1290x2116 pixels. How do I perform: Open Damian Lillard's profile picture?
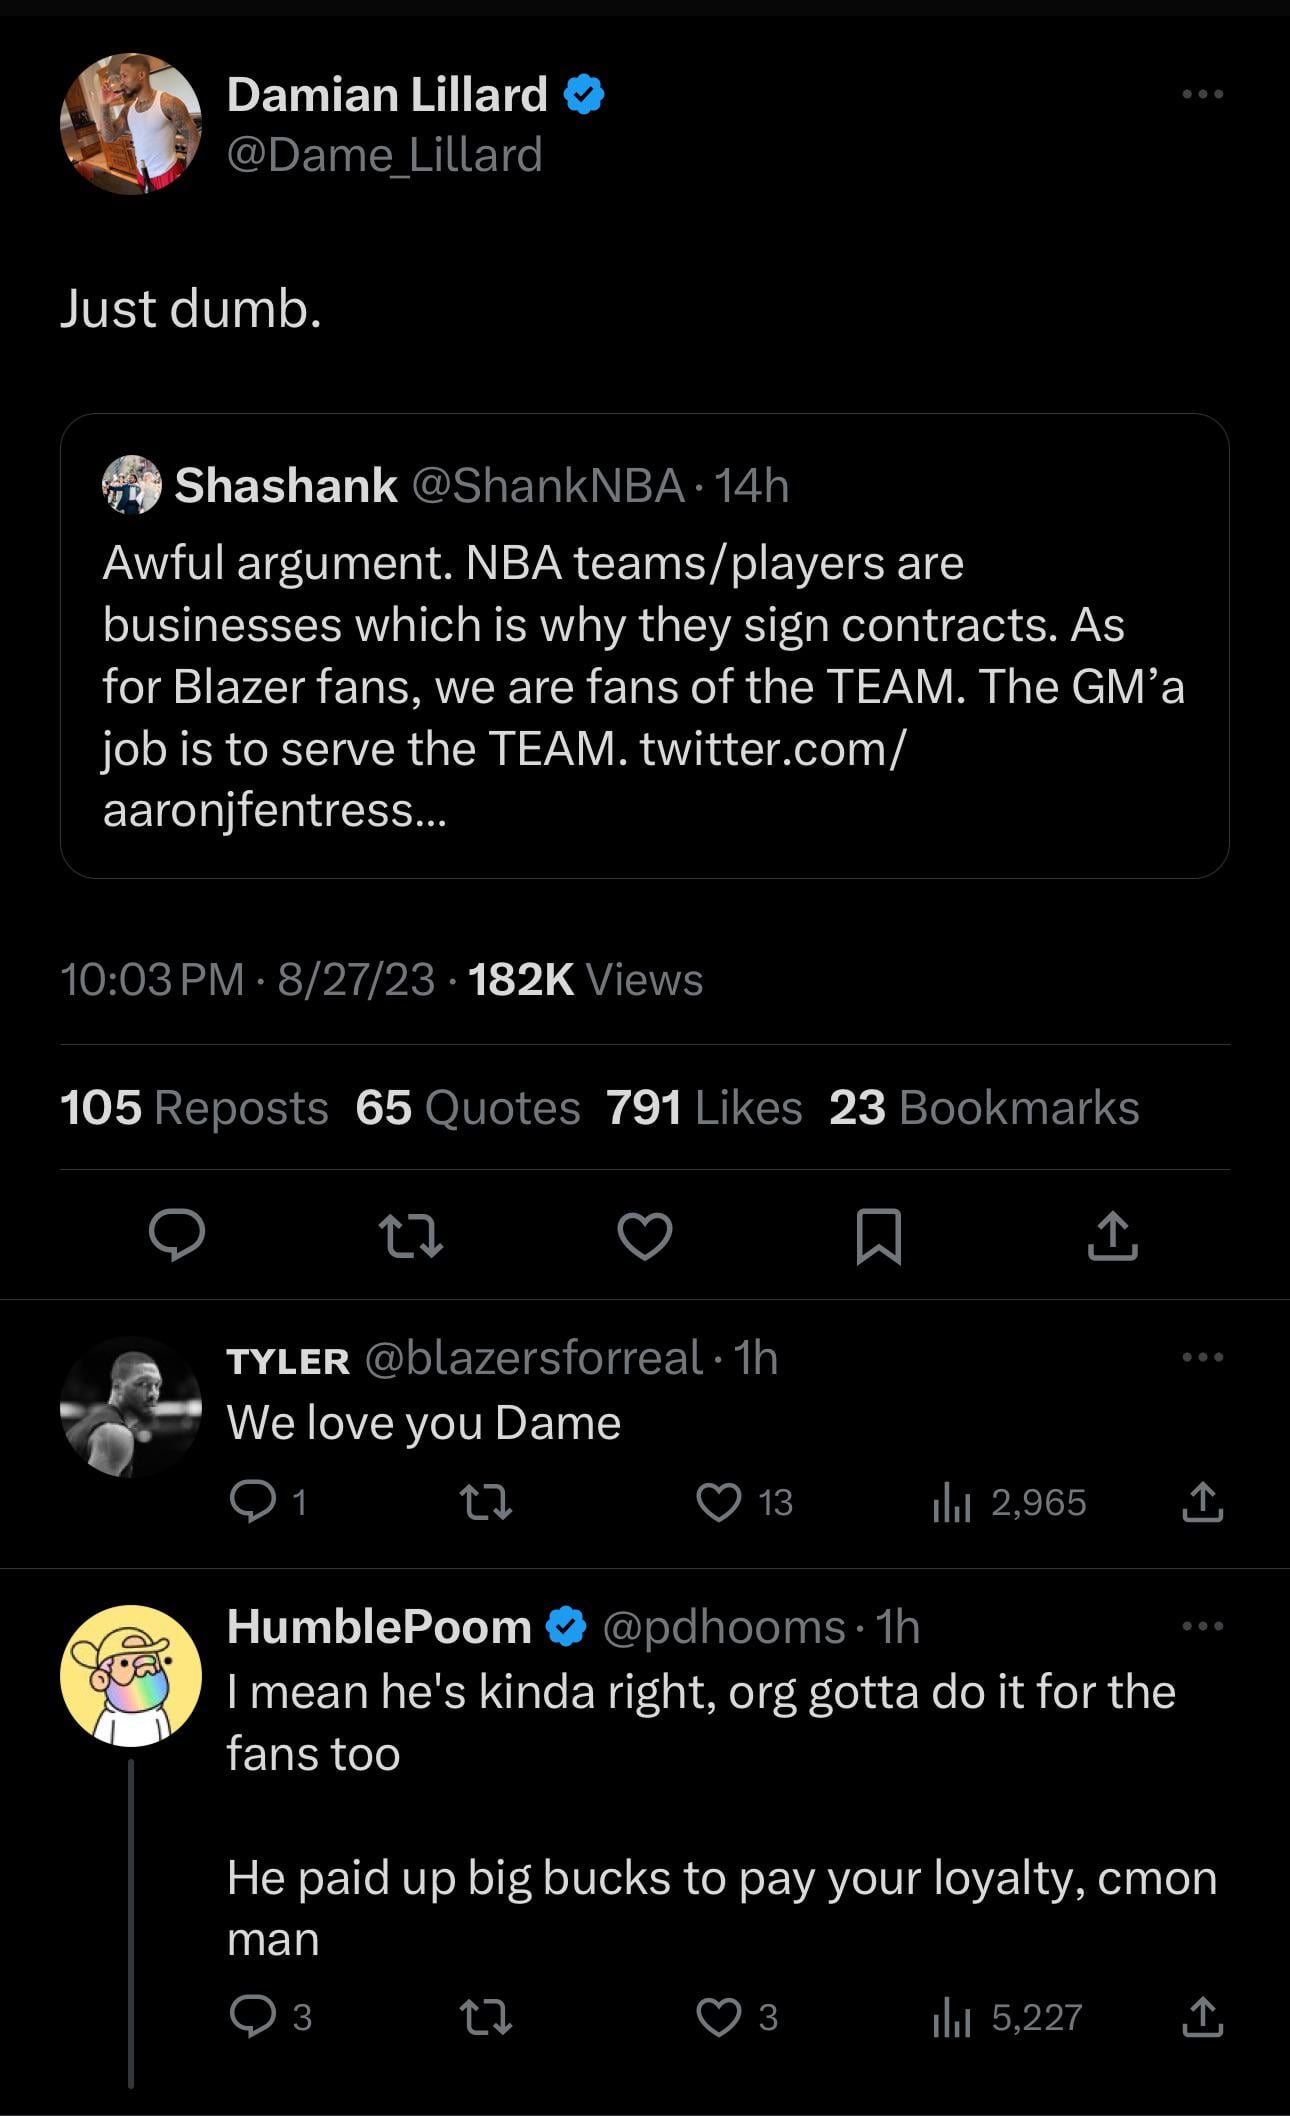pos(131,124)
